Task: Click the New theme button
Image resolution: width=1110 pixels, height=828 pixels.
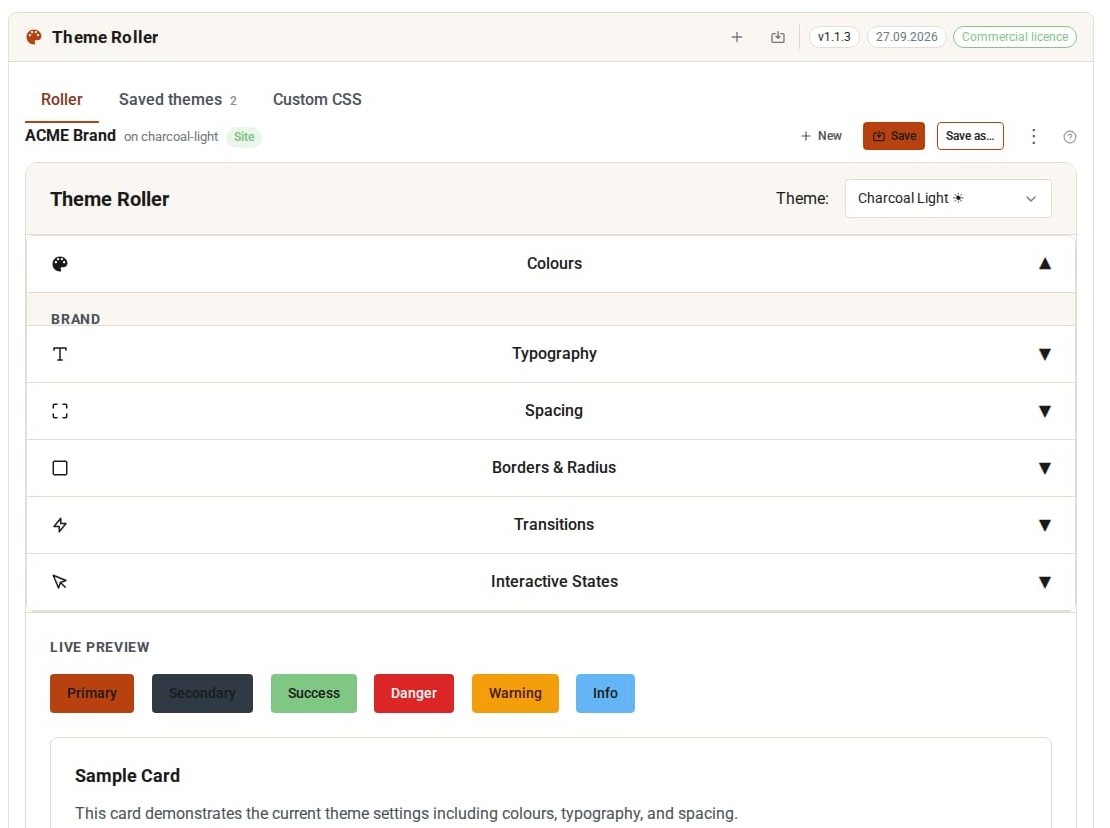Action: (821, 136)
